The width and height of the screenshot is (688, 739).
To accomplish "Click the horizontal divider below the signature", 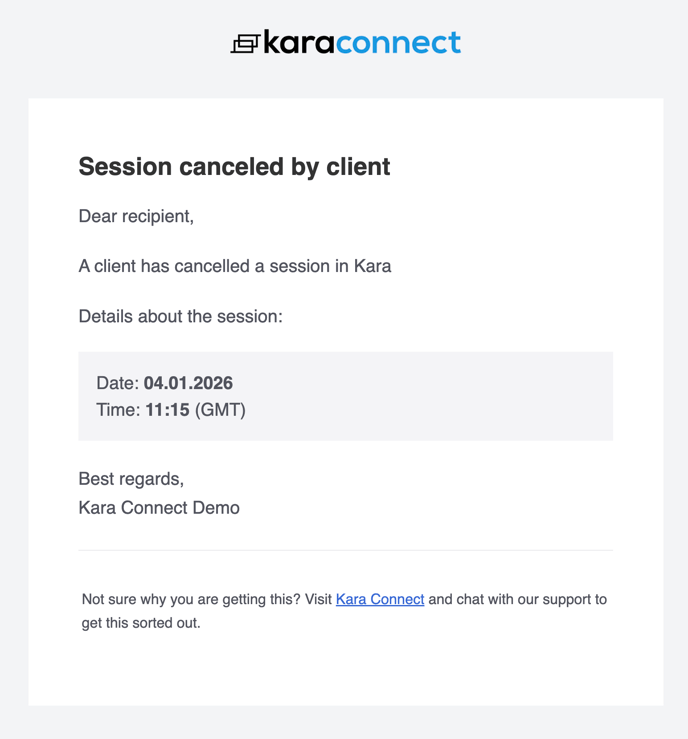I will click(x=345, y=550).
